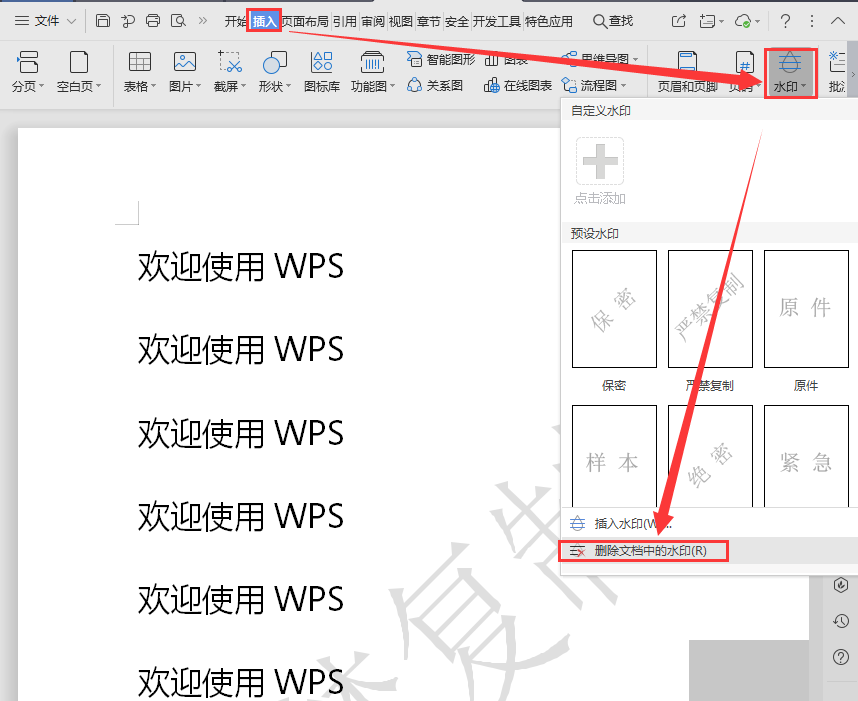Switch to the 审阅 tab
858x701 pixels.
pos(373,21)
